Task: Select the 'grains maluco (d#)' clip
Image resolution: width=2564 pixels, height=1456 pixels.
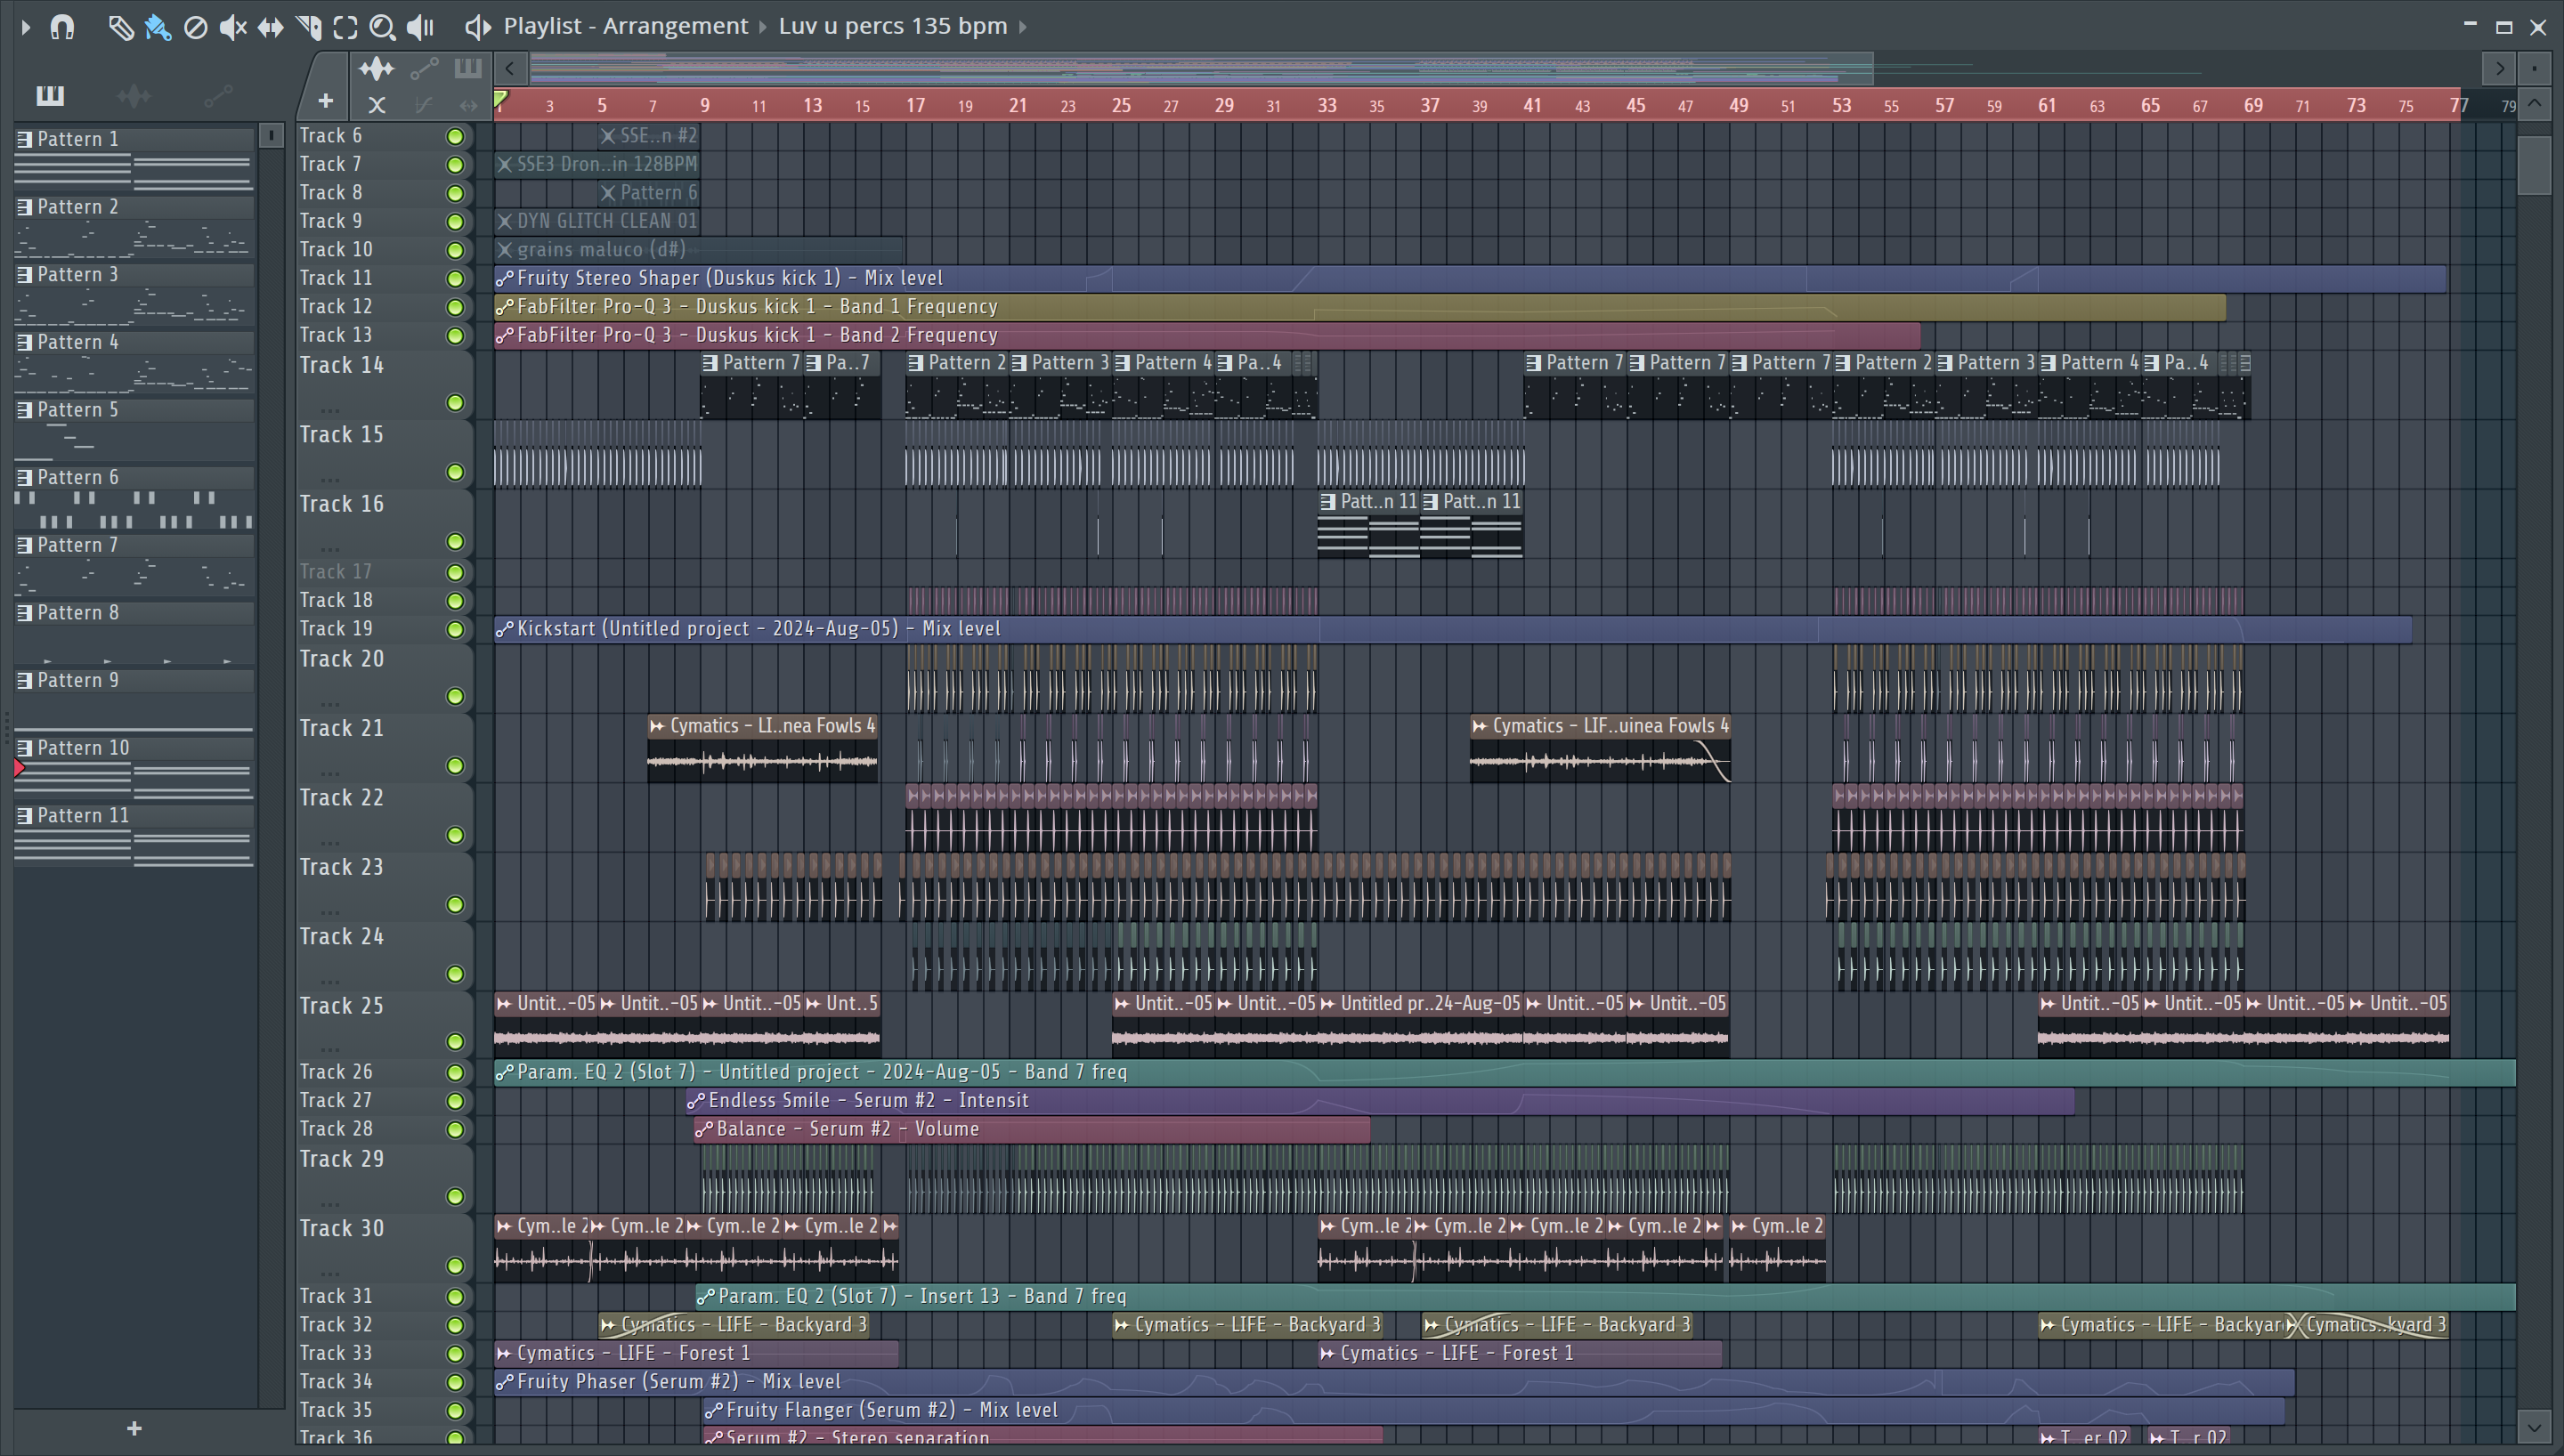Action: pos(698,250)
